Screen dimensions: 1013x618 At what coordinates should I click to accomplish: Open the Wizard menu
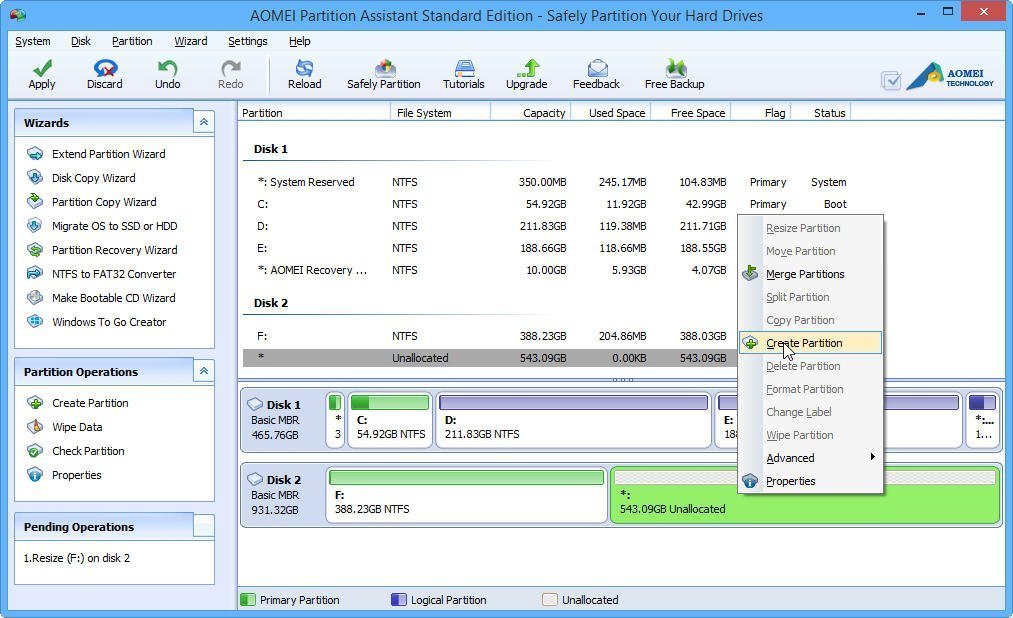click(191, 41)
